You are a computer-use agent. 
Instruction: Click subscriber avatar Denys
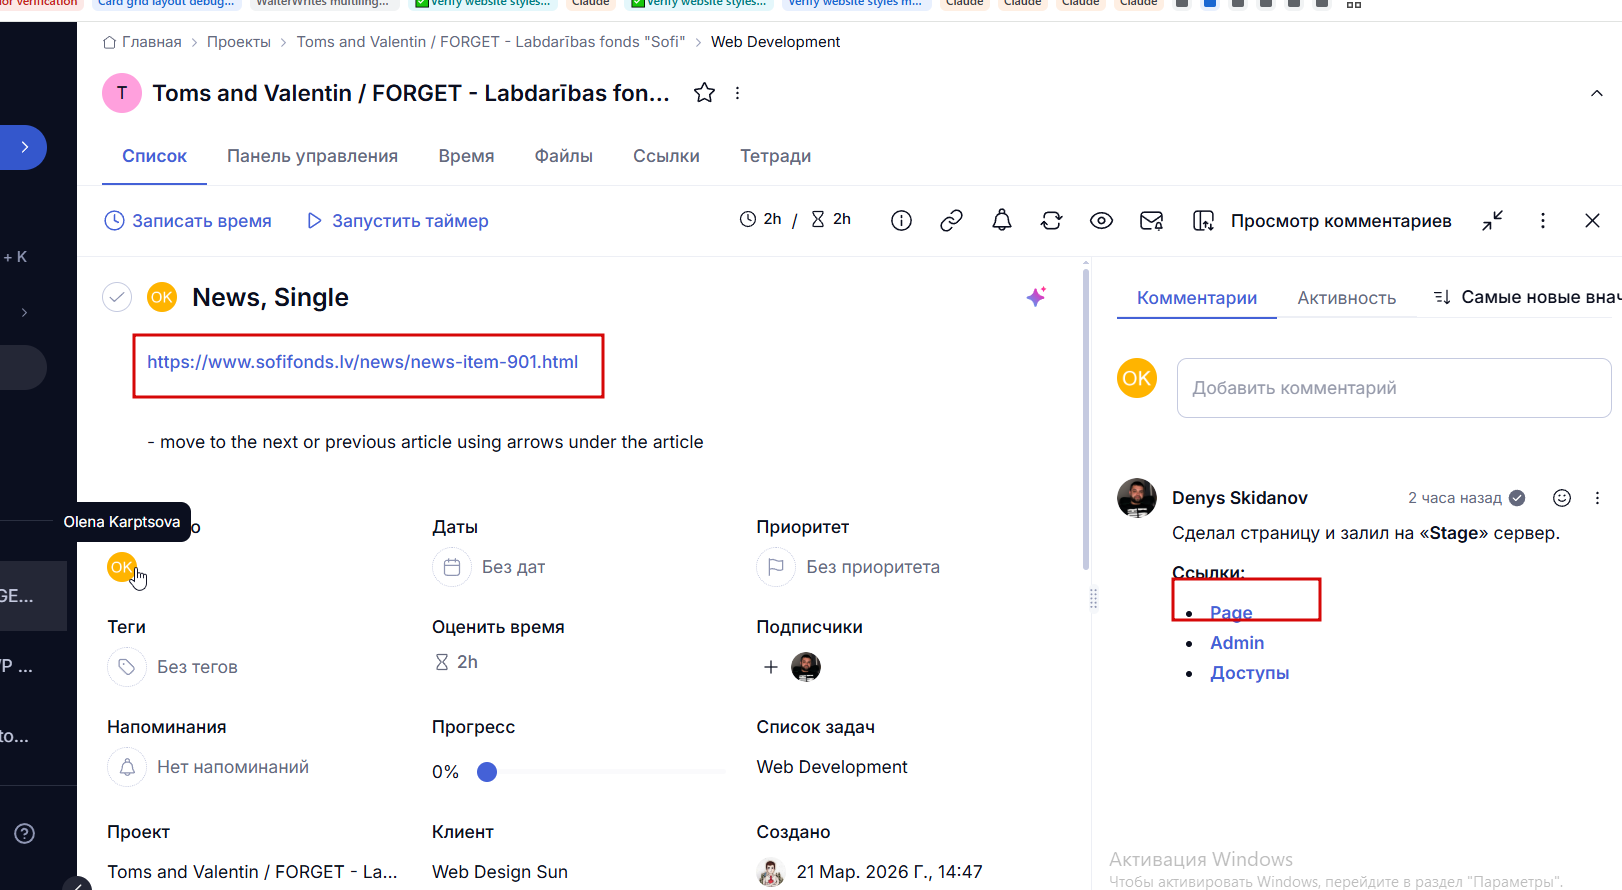click(806, 667)
